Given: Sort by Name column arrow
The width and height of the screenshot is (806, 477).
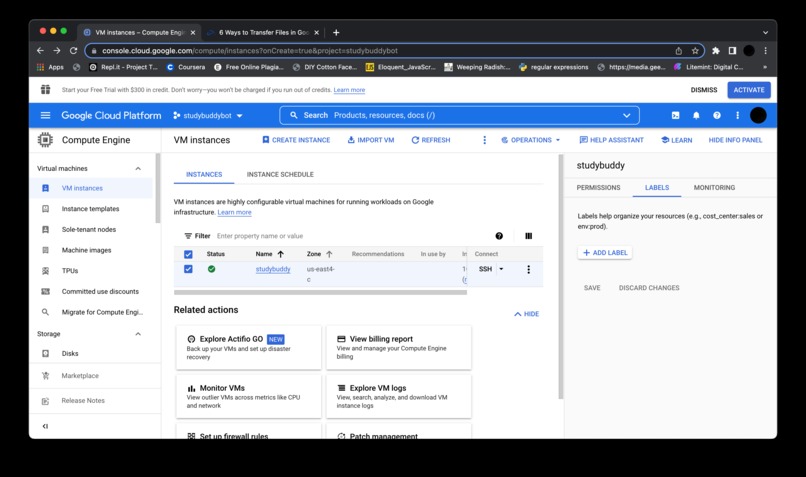Looking at the screenshot, I should tap(281, 254).
